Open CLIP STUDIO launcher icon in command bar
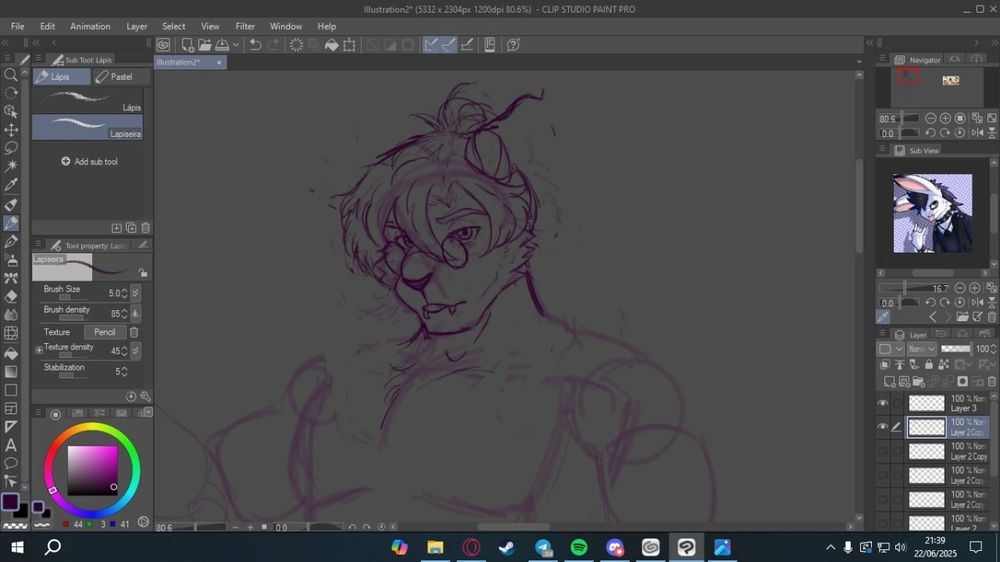Screen dimensions: 1000x562 click(163, 45)
